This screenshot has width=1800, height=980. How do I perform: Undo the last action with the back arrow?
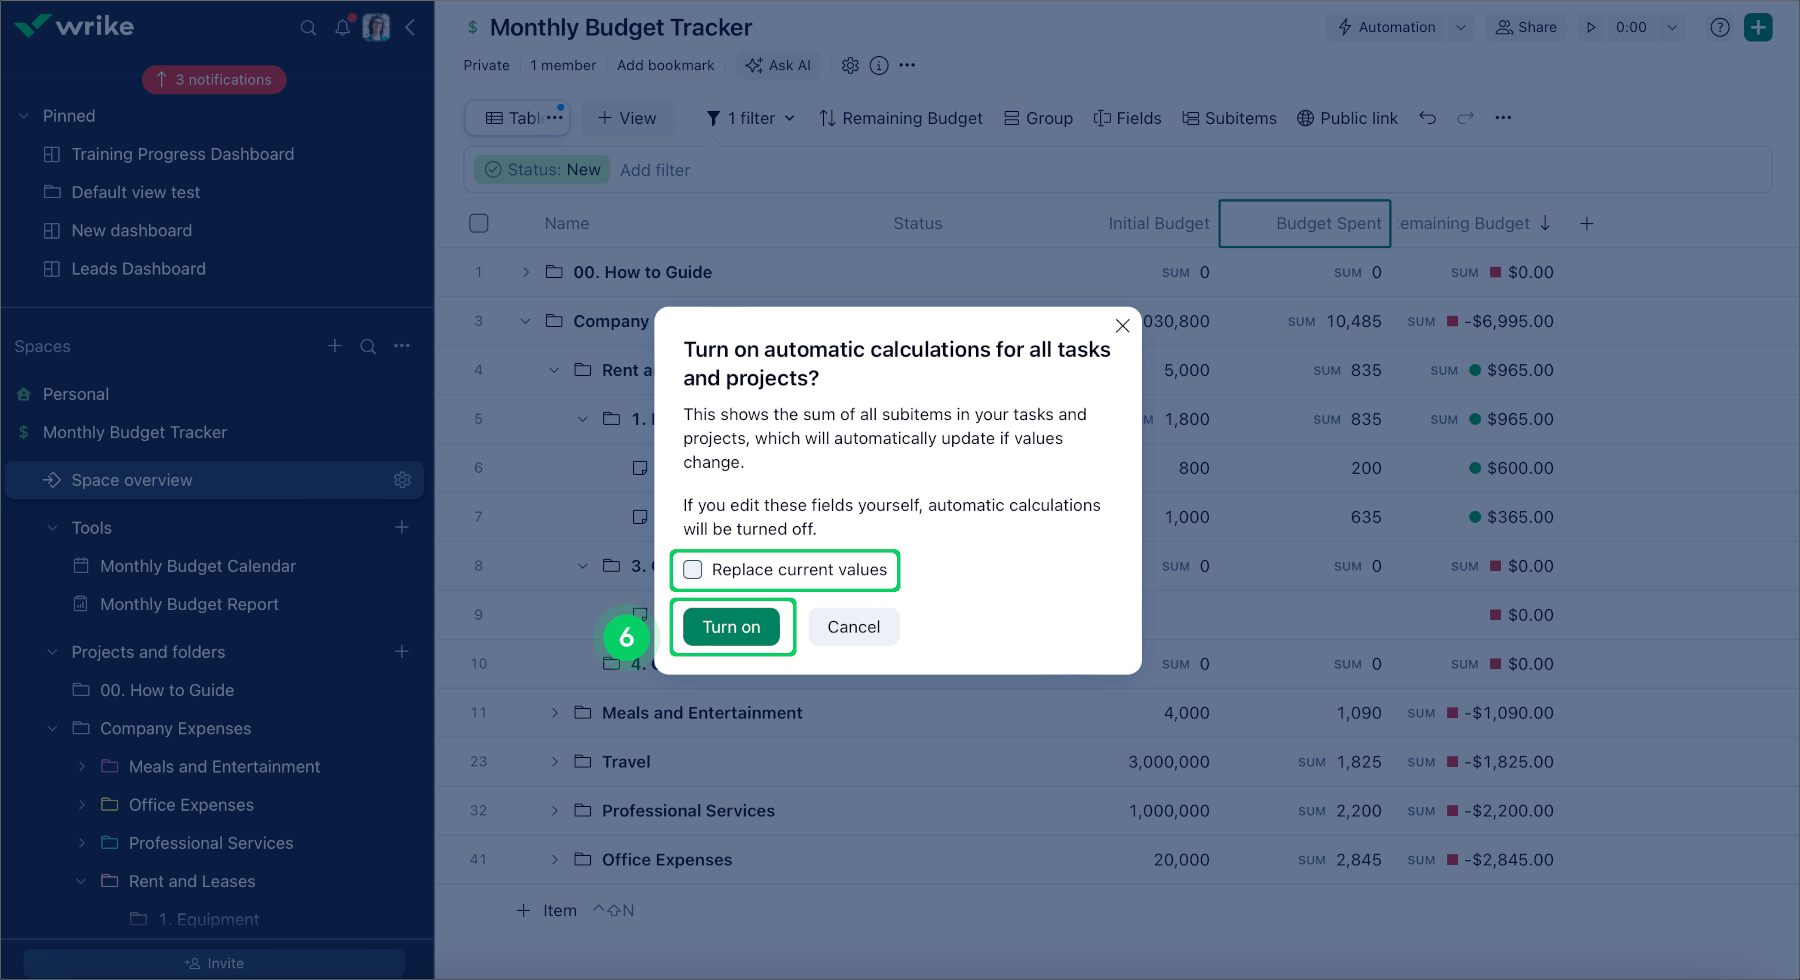click(x=1428, y=117)
